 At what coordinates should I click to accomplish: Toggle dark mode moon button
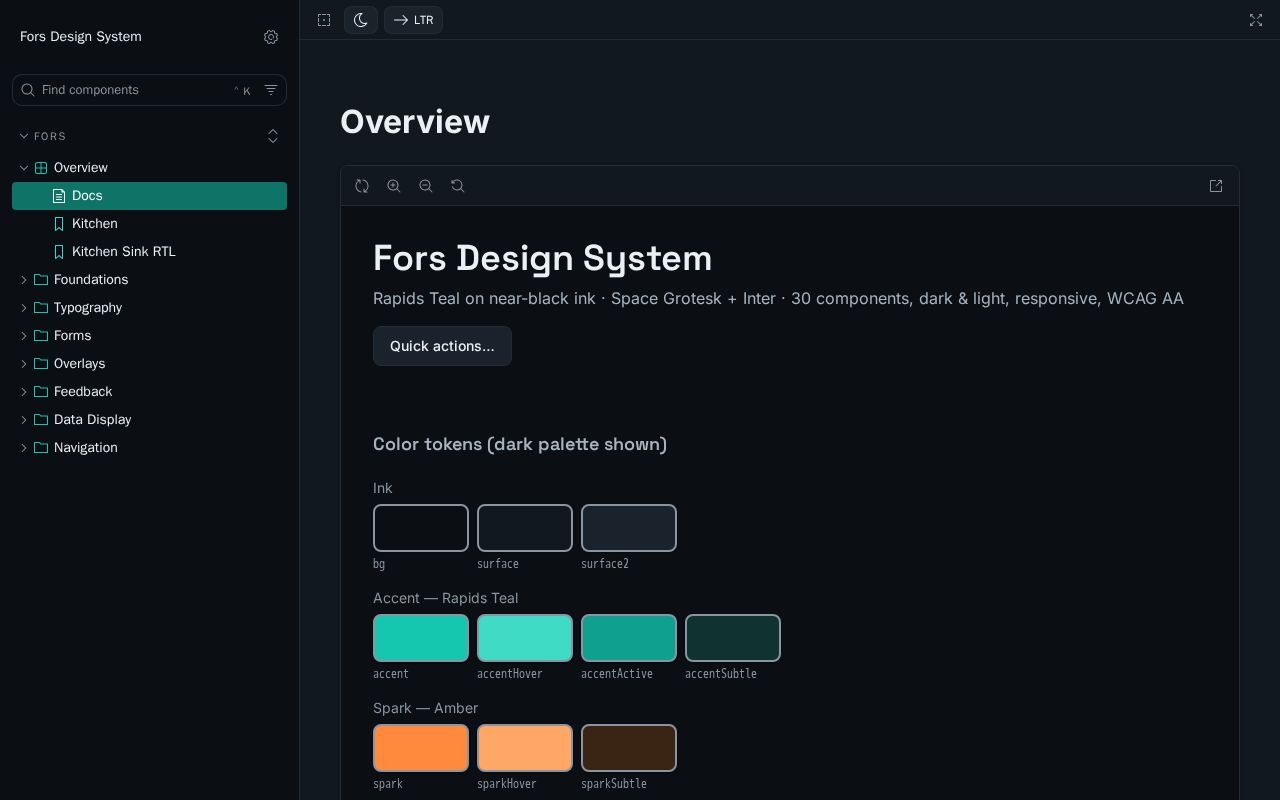click(x=361, y=20)
